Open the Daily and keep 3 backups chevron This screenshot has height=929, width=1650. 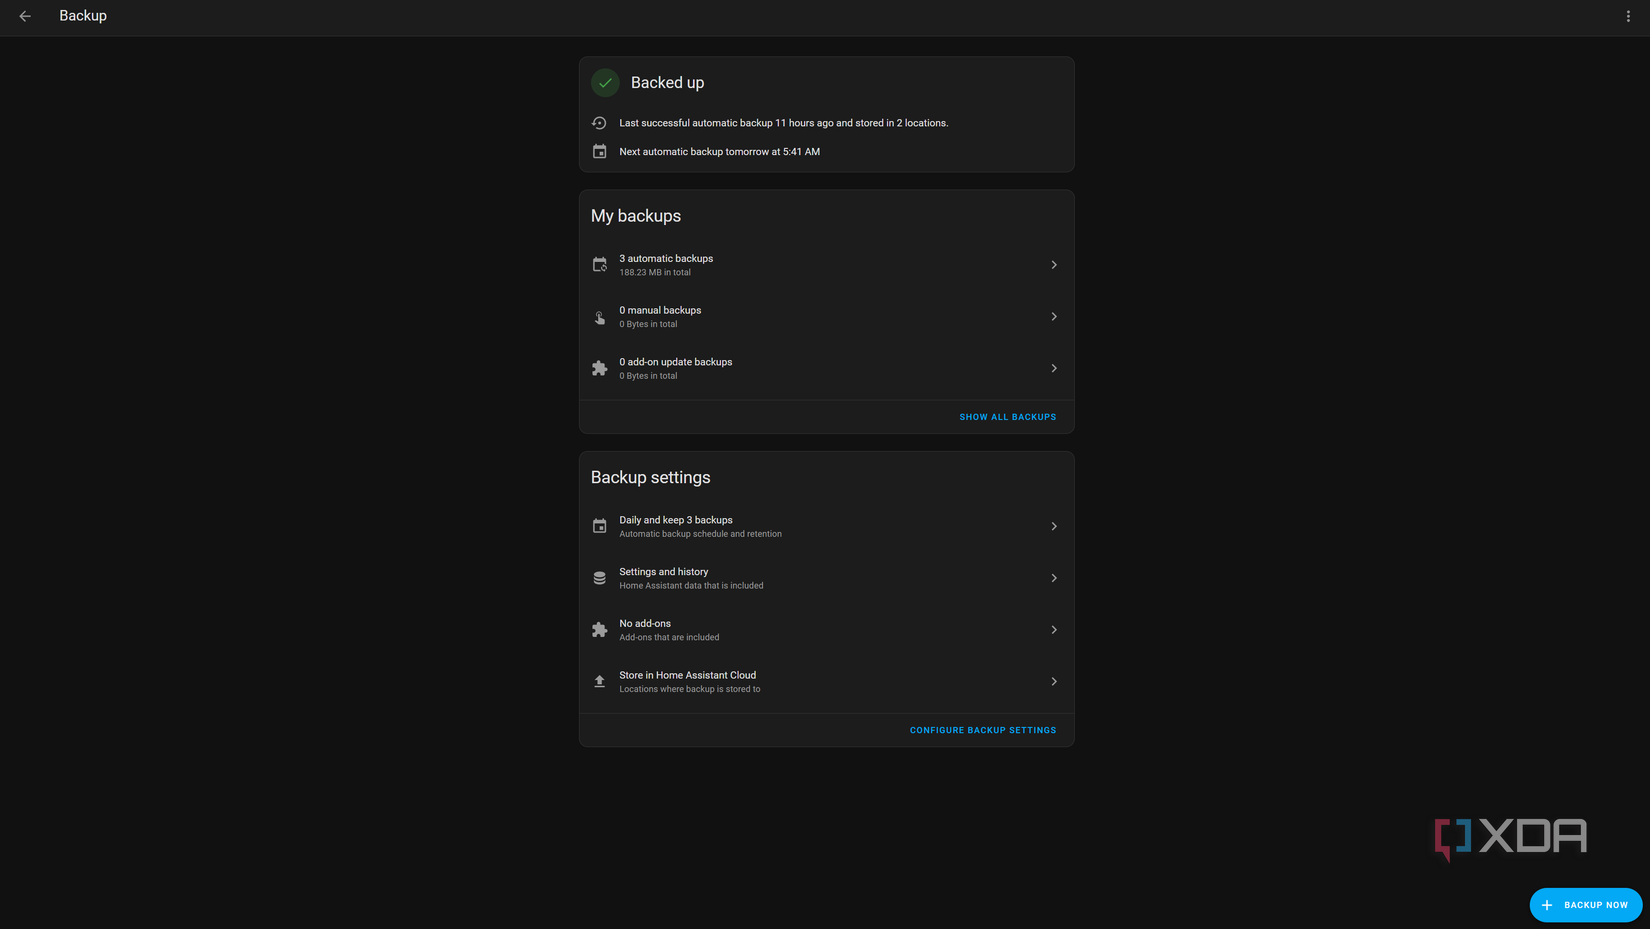coord(1054,526)
